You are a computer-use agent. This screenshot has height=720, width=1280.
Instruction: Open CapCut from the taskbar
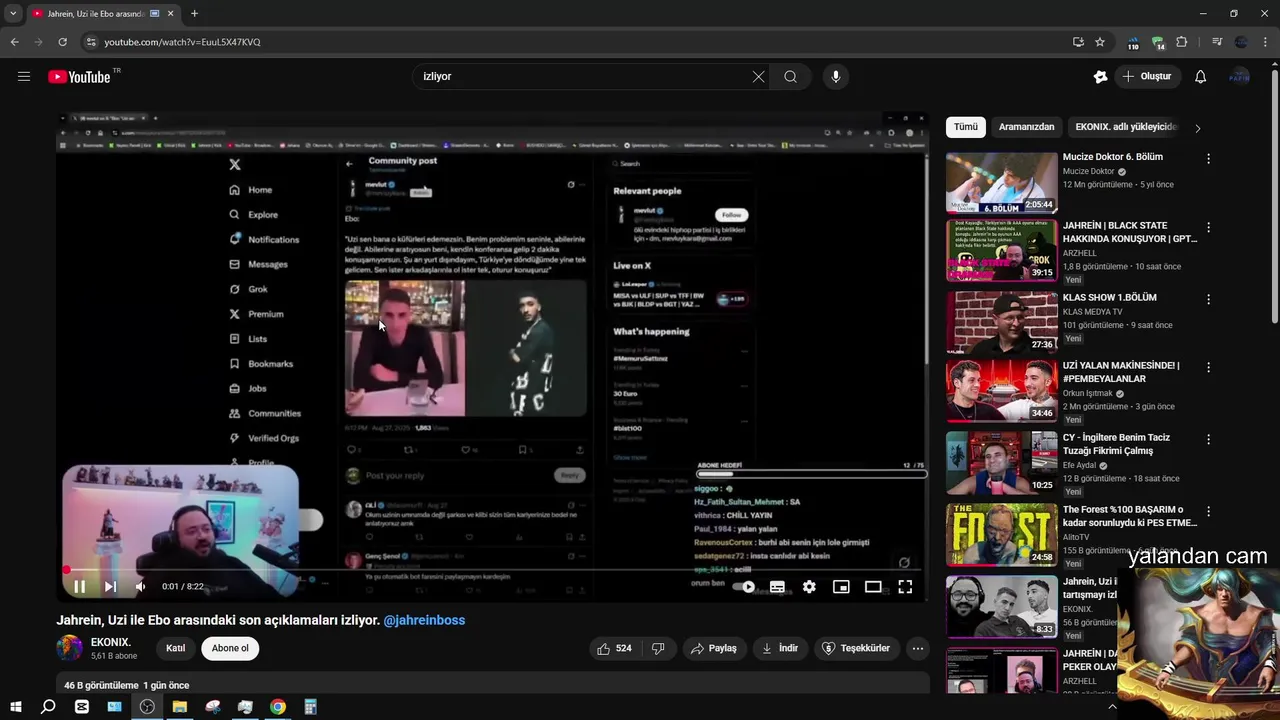pyautogui.click(x=82, y=707)
